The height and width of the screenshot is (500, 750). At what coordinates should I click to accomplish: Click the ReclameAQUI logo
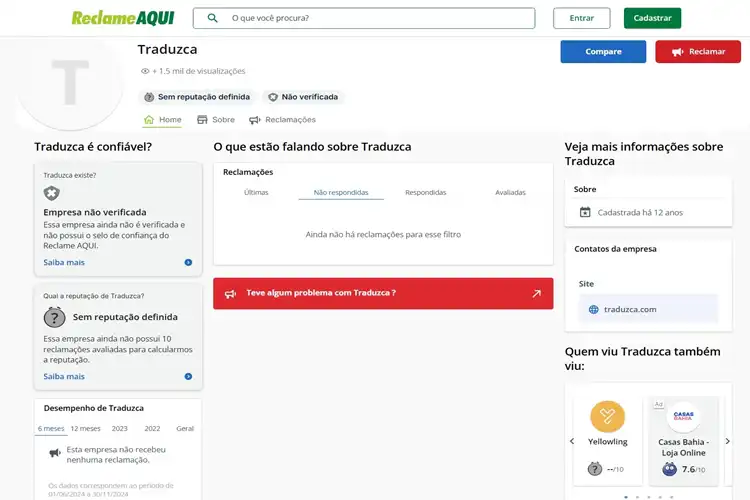coord(123,18)
